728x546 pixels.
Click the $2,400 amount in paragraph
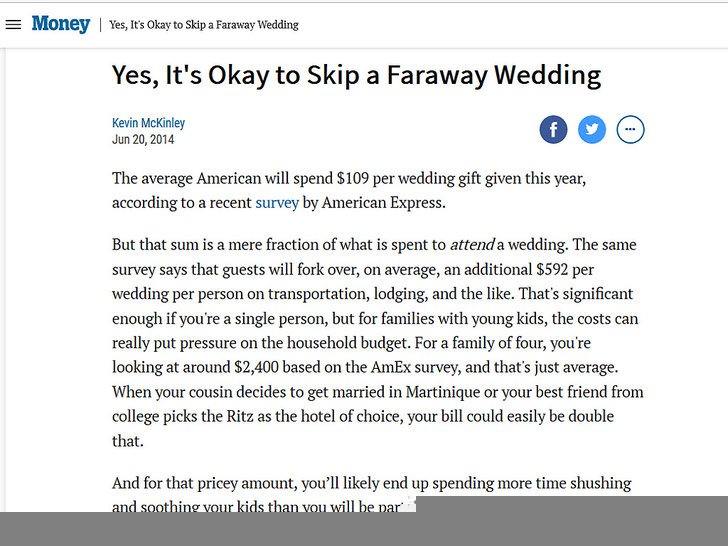(256, 367)
